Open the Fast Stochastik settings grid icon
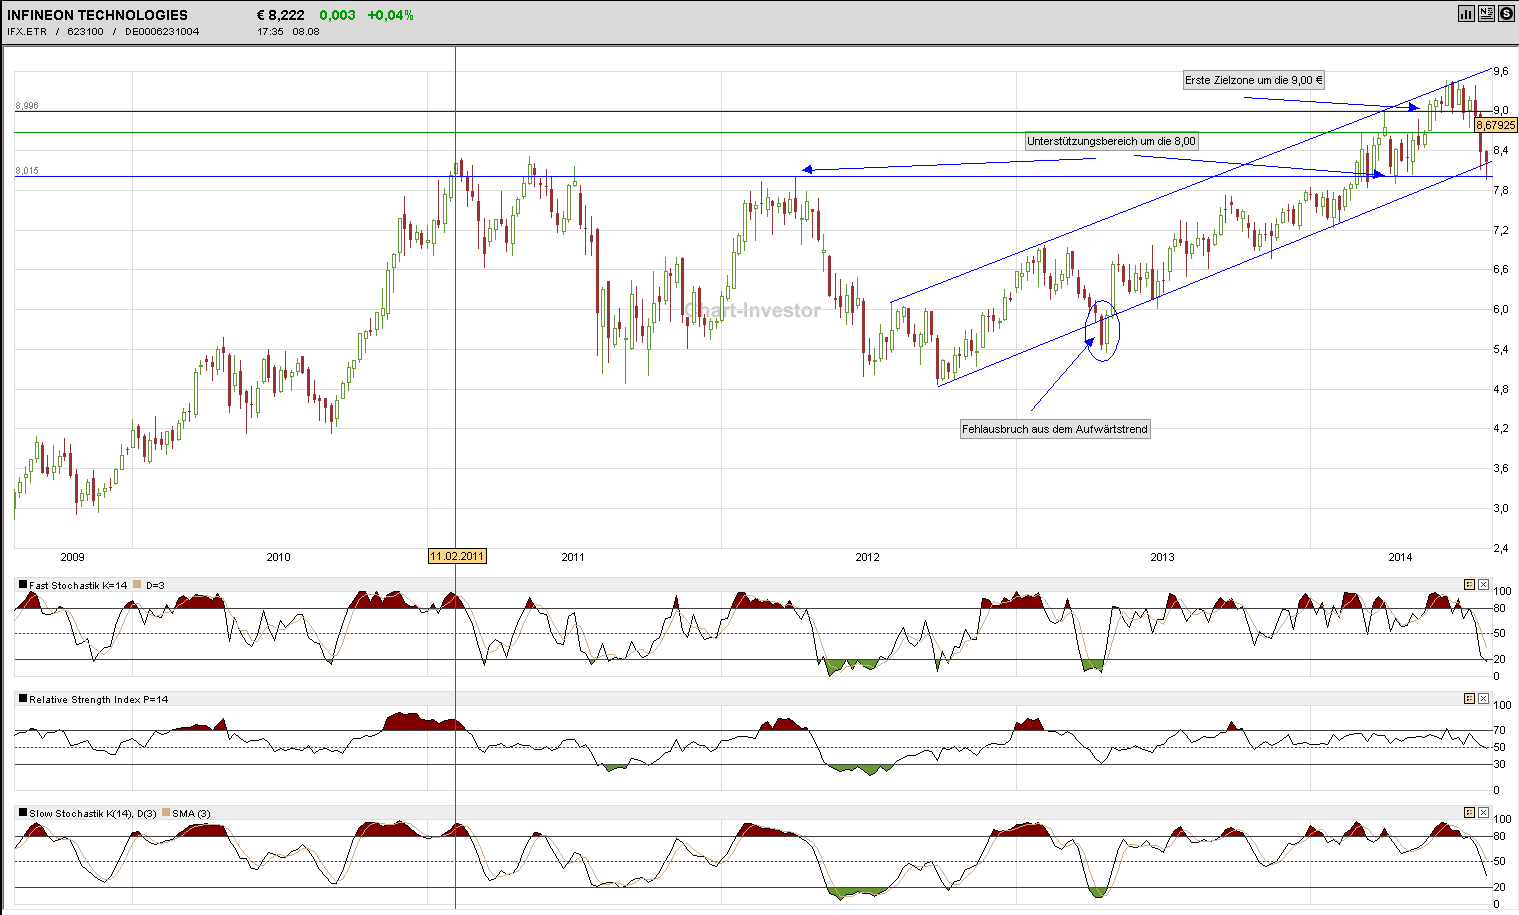The image size is (1519, 915). (x=1469, y=584)
